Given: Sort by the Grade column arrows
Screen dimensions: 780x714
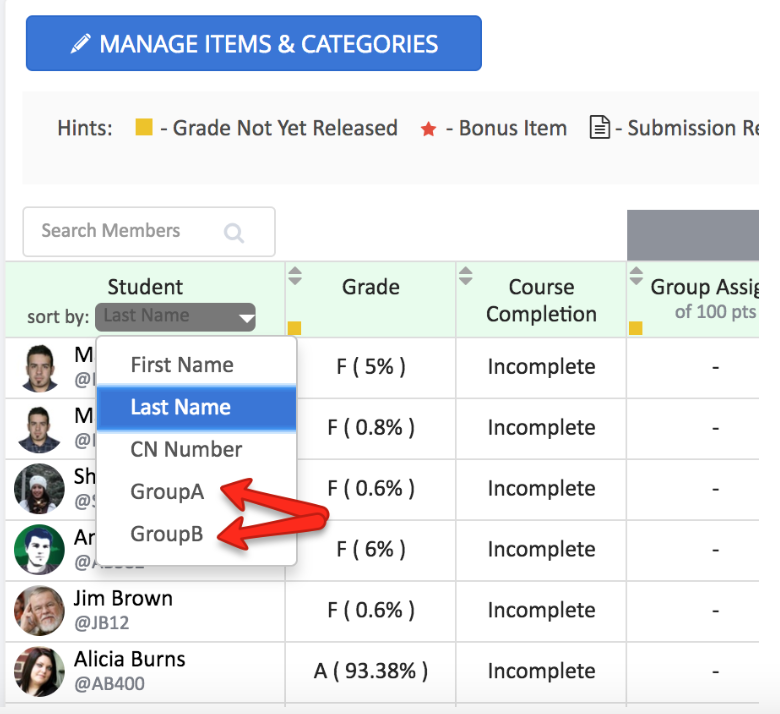Looking at the screenshot, I should coord(295,276).
